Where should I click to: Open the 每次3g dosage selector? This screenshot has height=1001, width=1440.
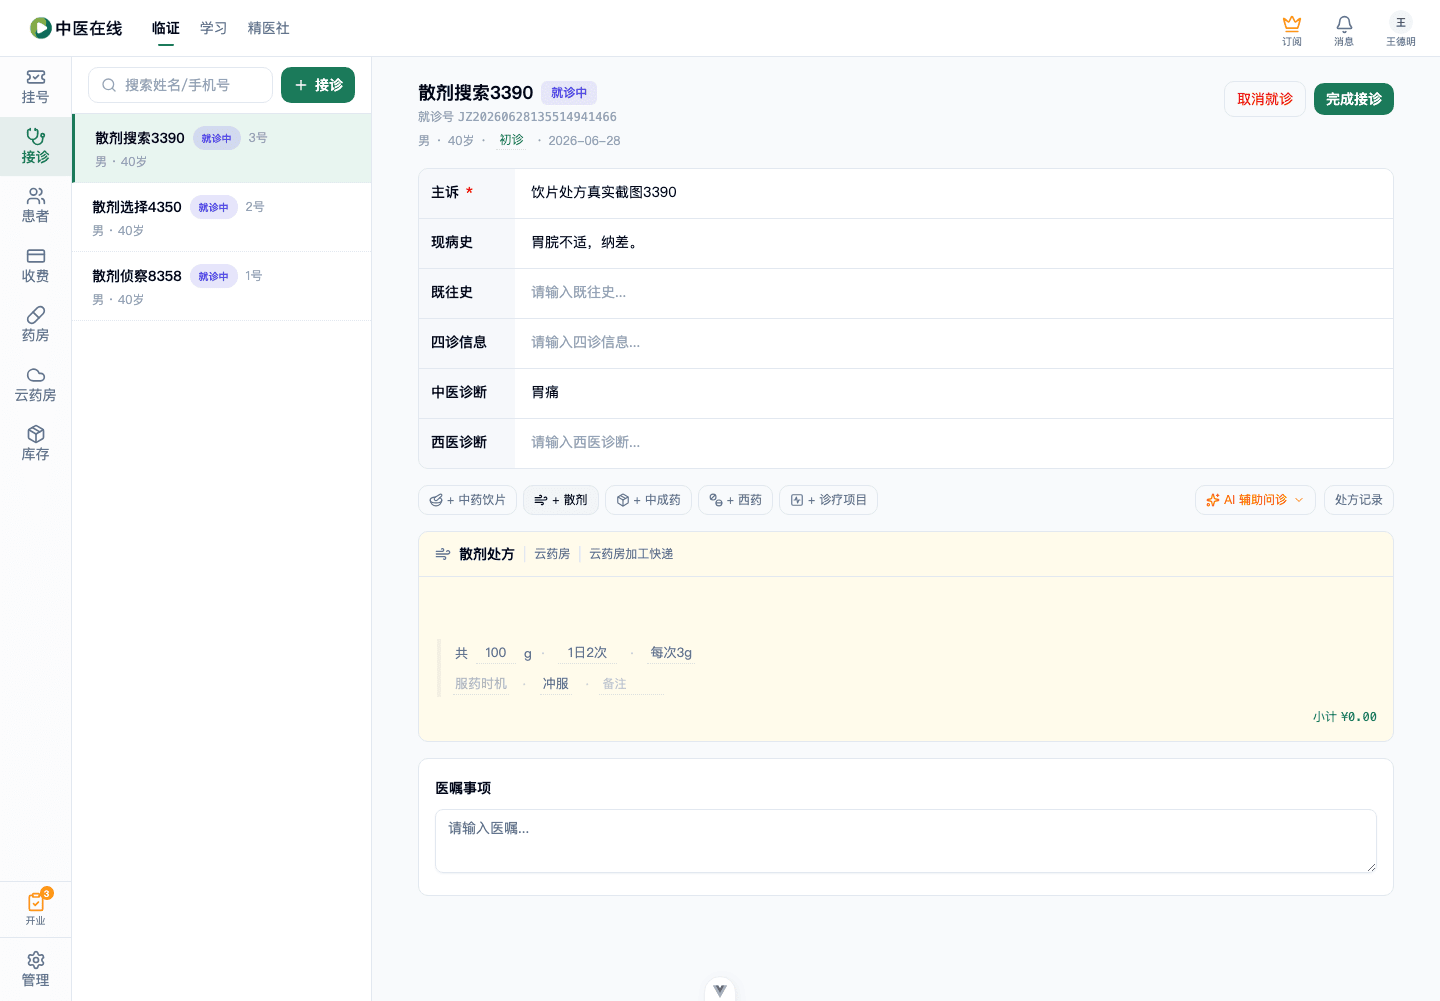pyautogui.click(x=671, y=653)
